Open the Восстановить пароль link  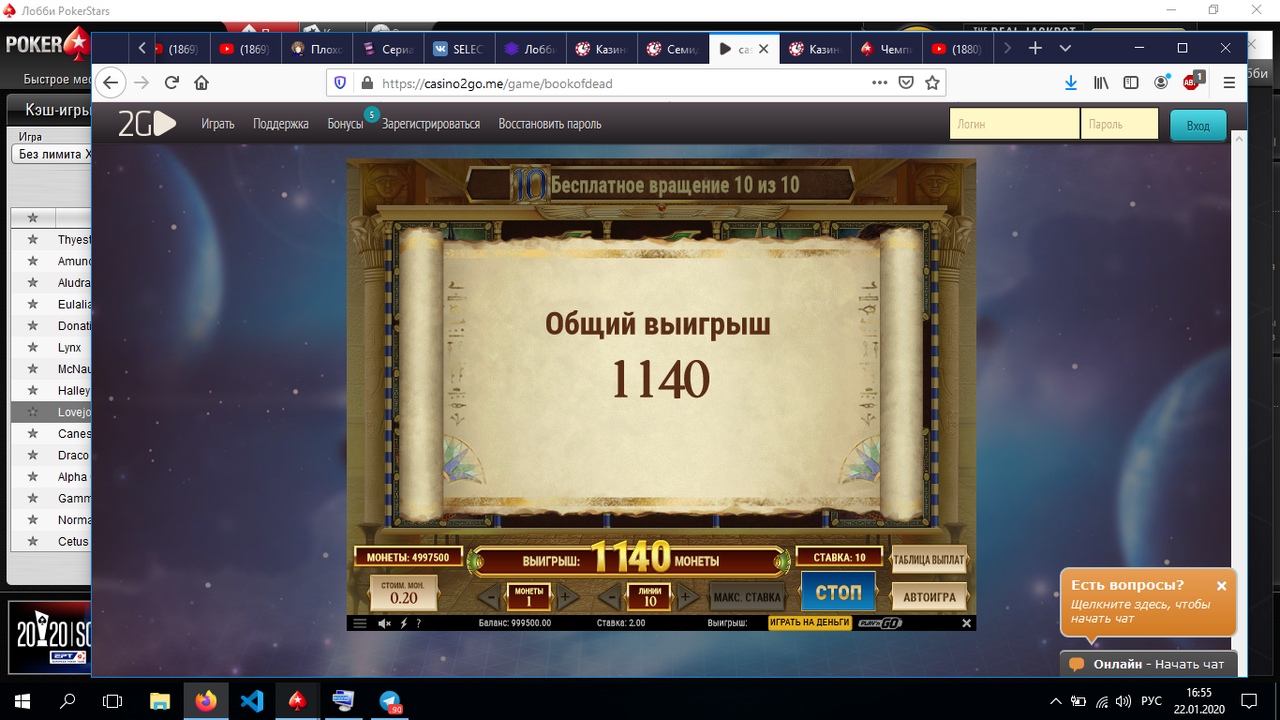550,124
